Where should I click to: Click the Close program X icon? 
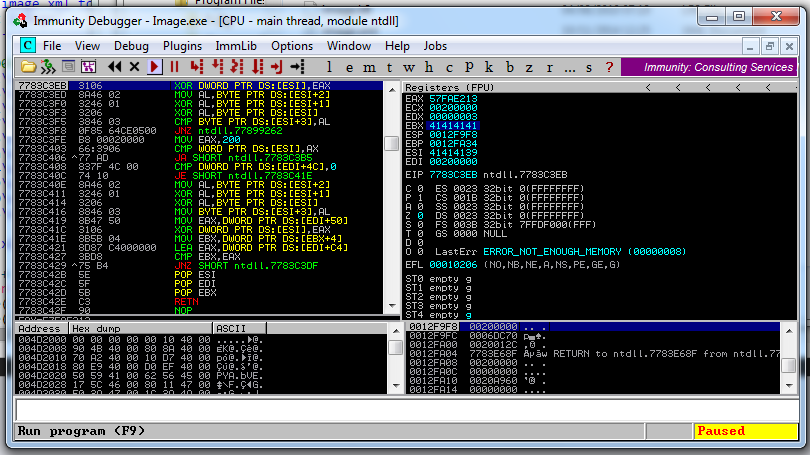point(134,67)
